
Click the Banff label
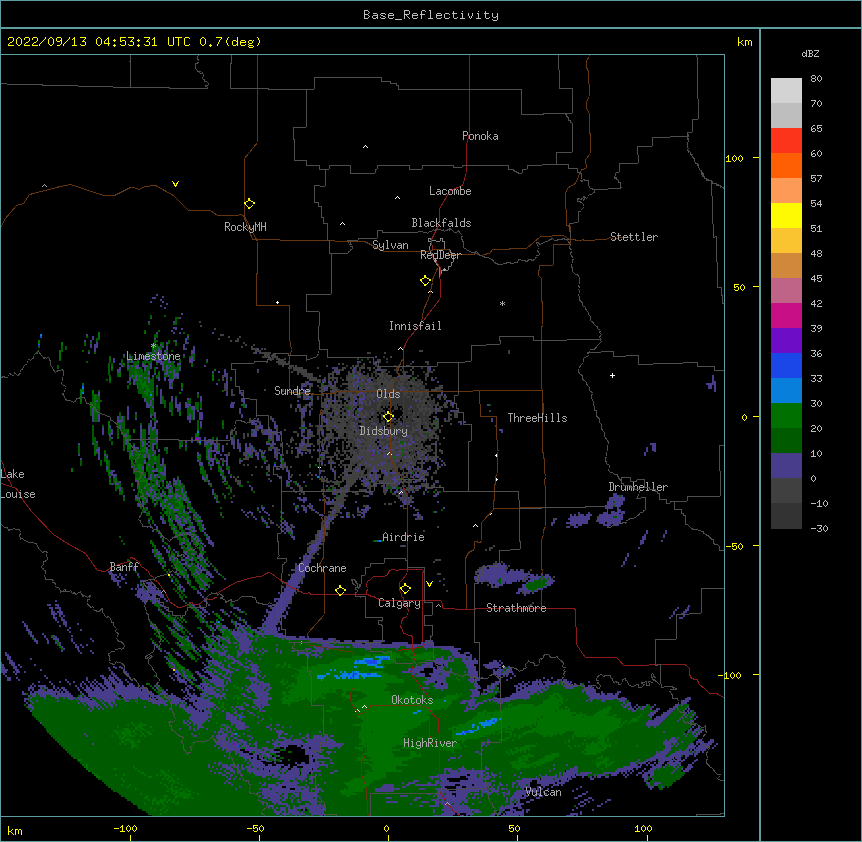click(x=124, y=567)
